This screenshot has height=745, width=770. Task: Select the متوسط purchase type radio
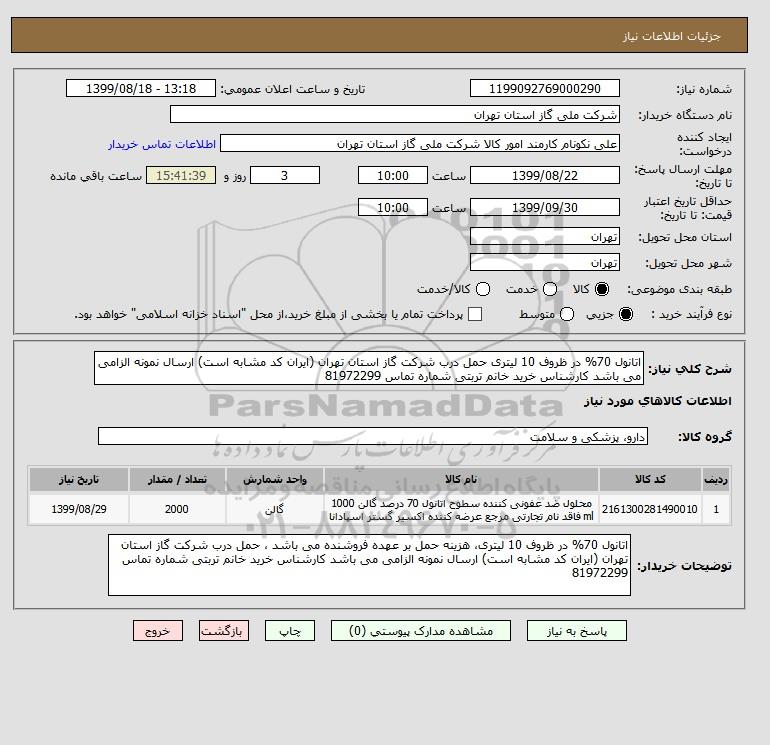pos(567,314)
